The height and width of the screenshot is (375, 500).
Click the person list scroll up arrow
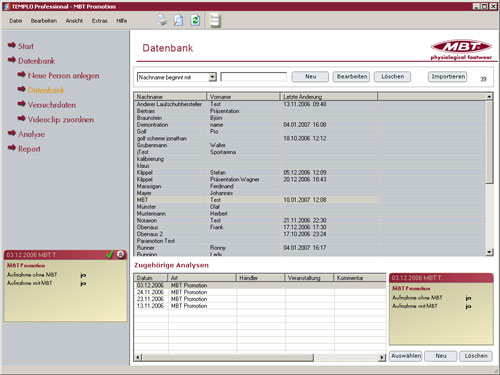(x=489, y=97)
